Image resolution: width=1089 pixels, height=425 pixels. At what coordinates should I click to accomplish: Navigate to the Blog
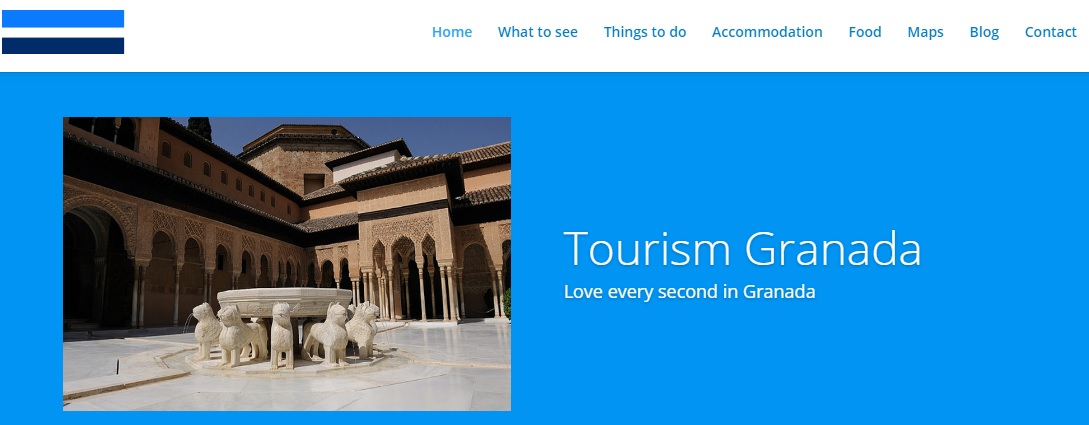click(x=984, y=32)
